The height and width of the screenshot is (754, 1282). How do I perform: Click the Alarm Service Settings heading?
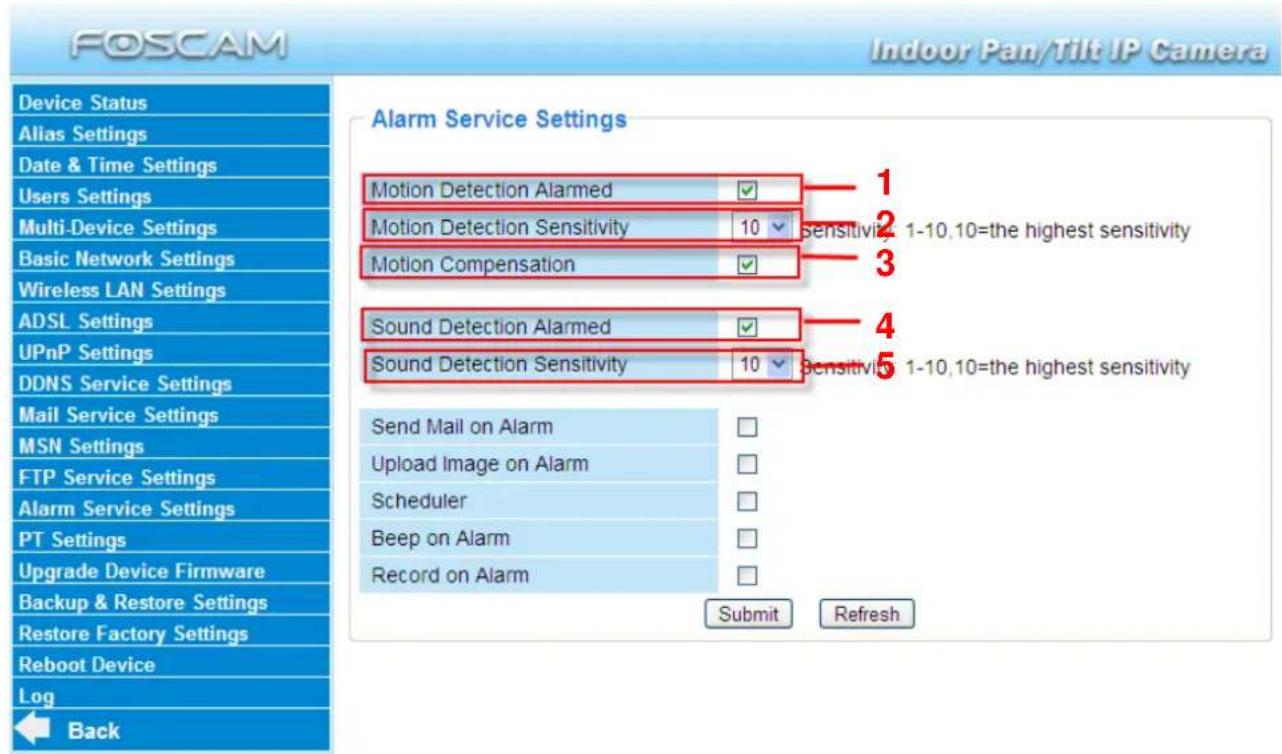pos(499,120)
